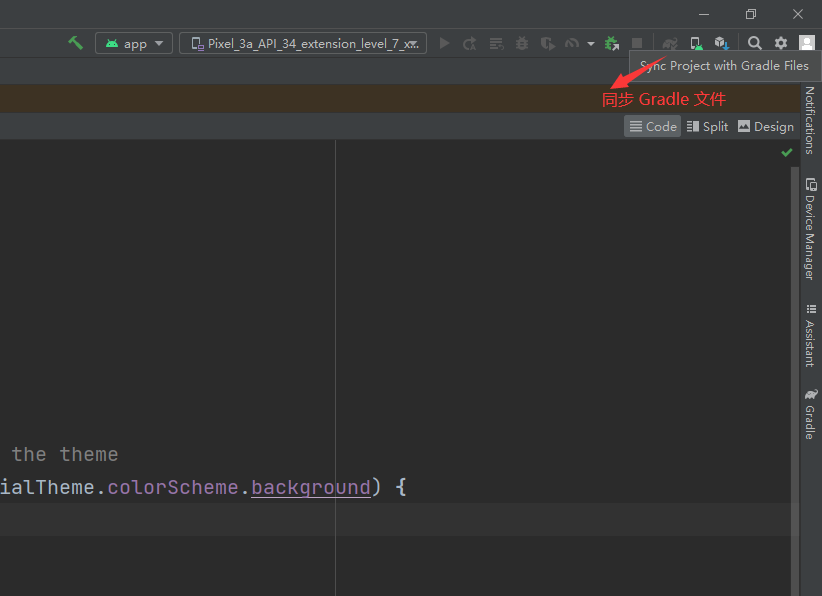Viewport: 822px width, 596px height.
Task: Open the Device Manager toolbar icon
Action: (696, 43)
